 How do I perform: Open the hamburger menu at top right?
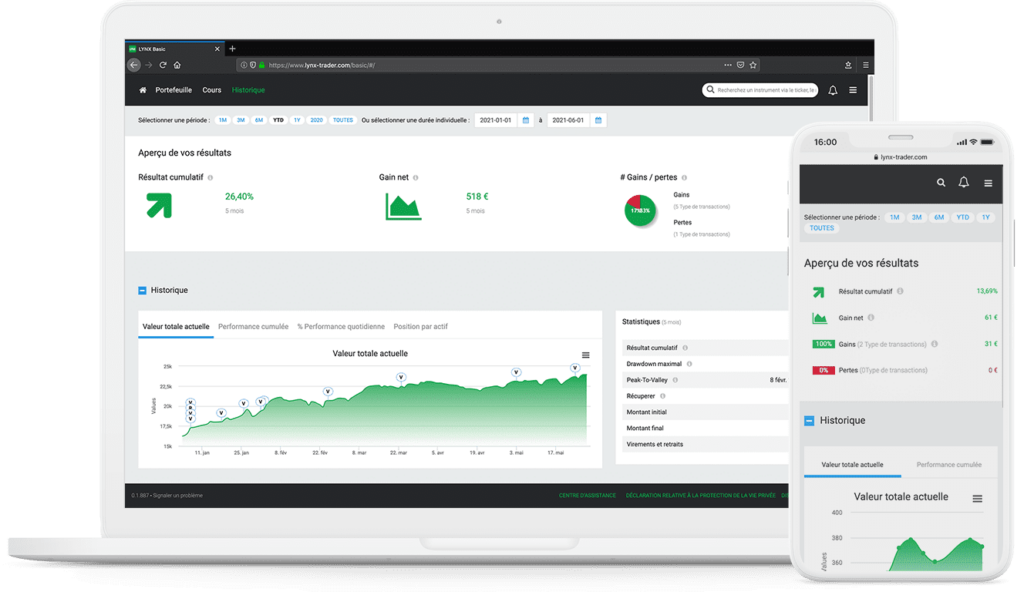point(853,89)
